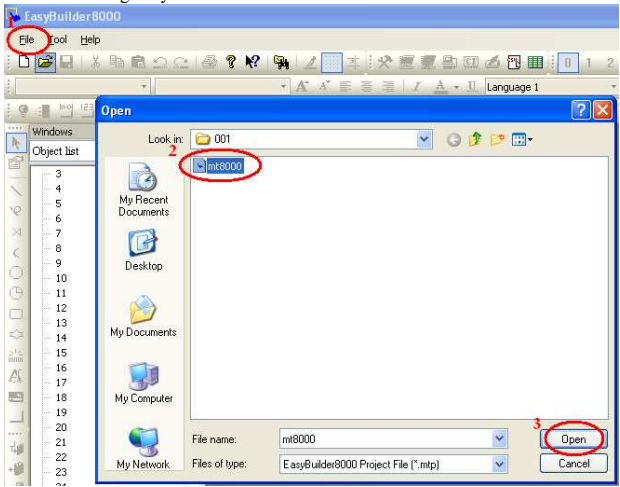Select the rectangle drawing tool
This screenshot has height=487, width=620.
click(16, 314)
